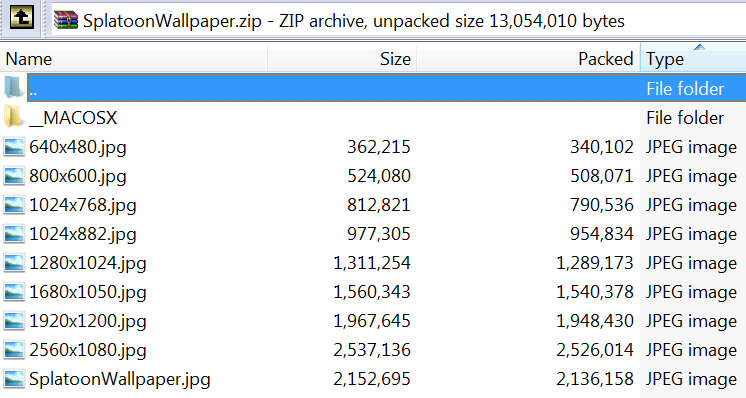Image resolution: width=746 pixels, height=398 pixels.
Task: Click the up one level arrow button
Action: pyautogui.click(x=22, y=17)
